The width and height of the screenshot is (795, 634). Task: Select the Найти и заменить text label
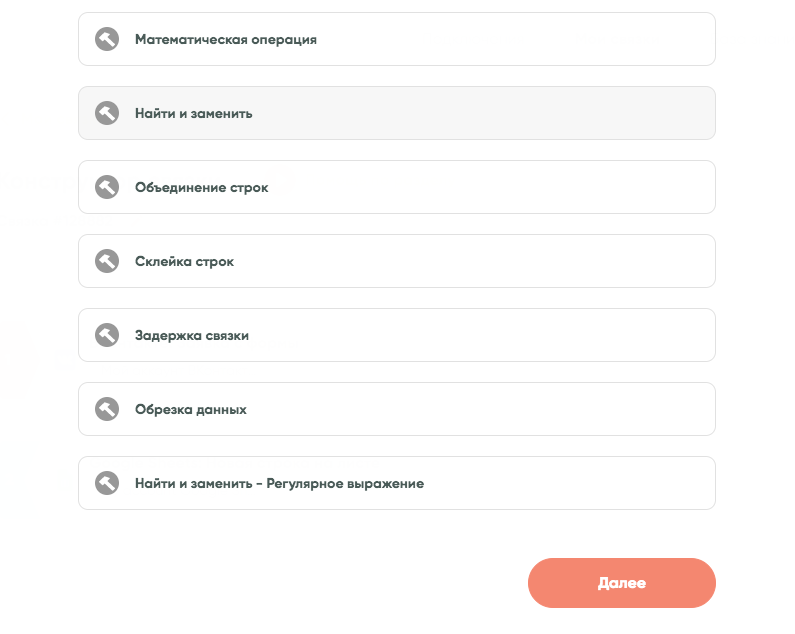pos(194,114)
